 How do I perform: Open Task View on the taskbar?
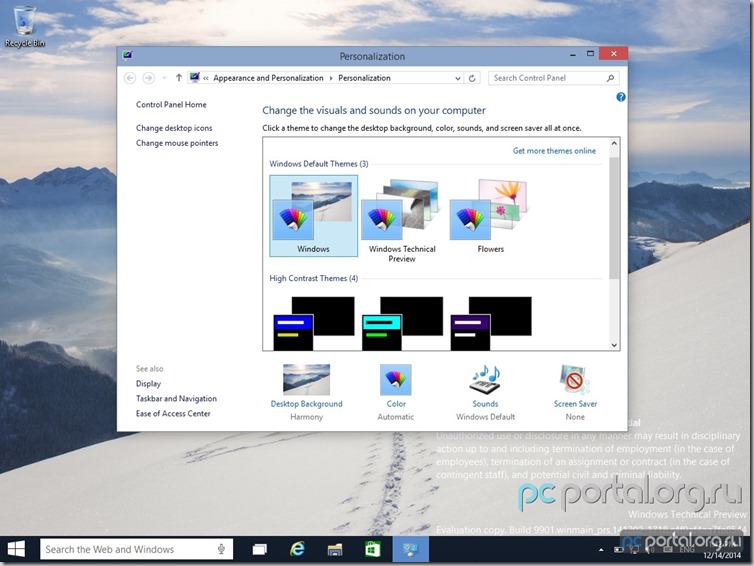point(260,549)
